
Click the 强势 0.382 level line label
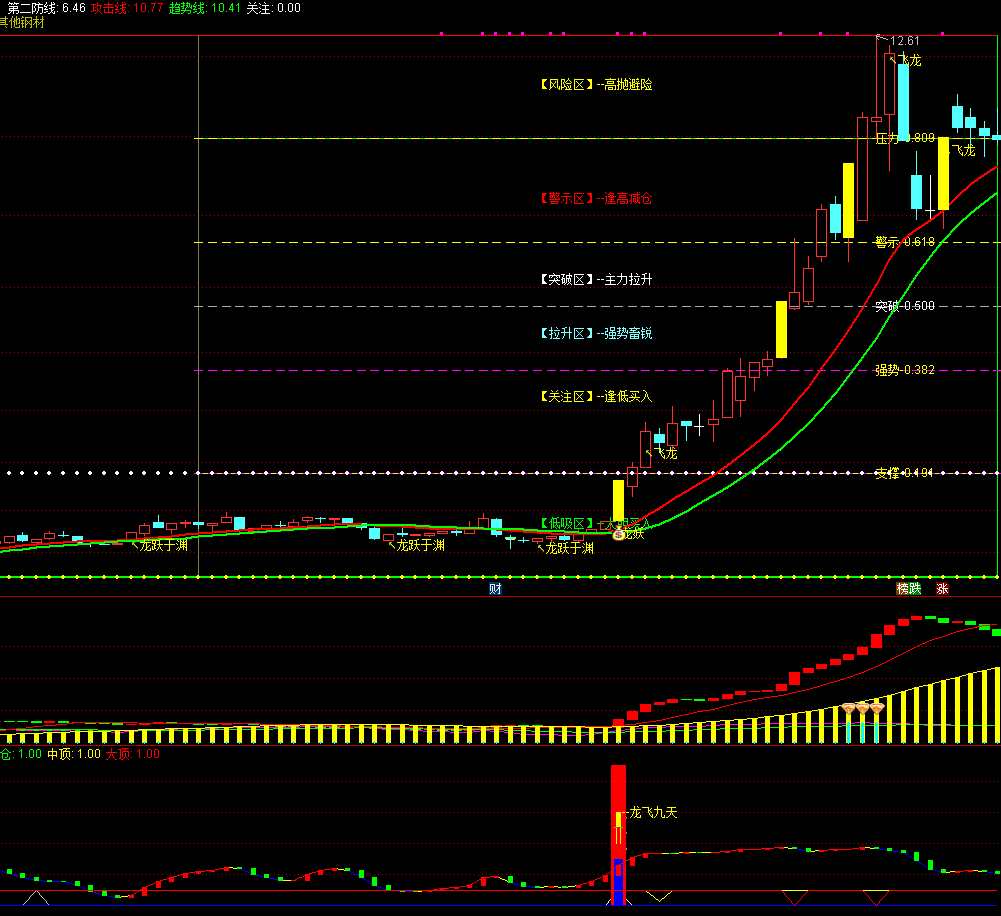tap(905, 370)
